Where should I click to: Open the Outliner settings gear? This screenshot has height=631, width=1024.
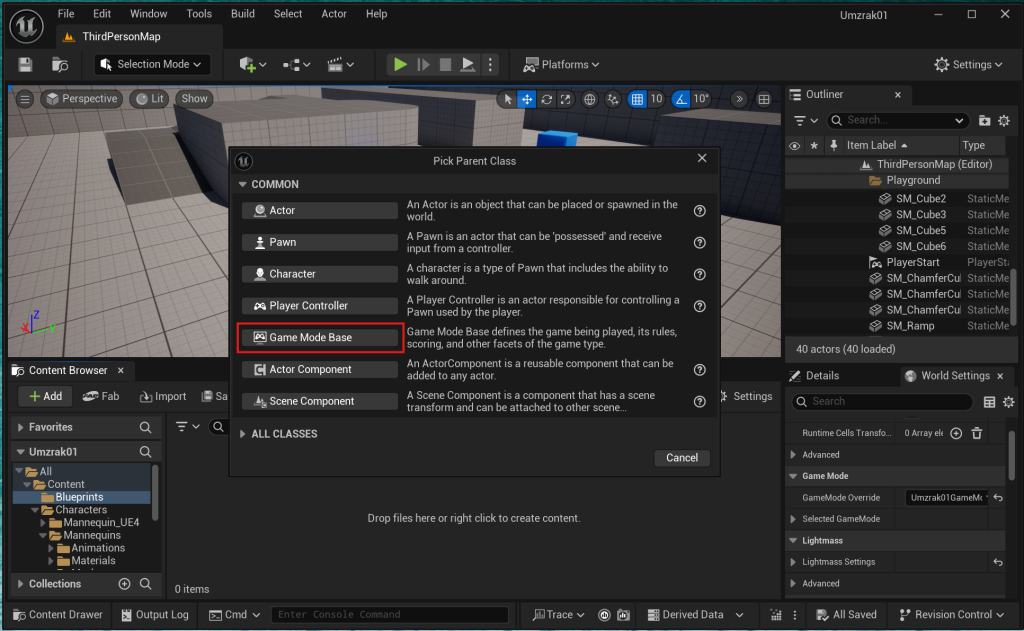click(1004, 121)
